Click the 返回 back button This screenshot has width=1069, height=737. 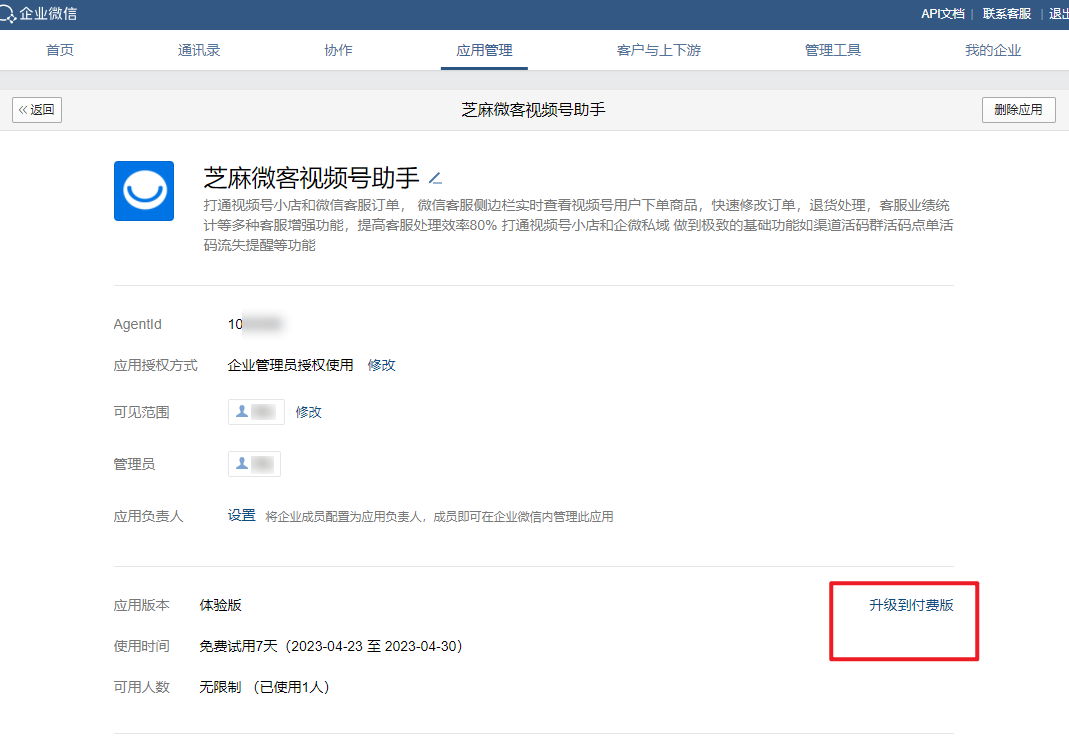pos(37,110)
